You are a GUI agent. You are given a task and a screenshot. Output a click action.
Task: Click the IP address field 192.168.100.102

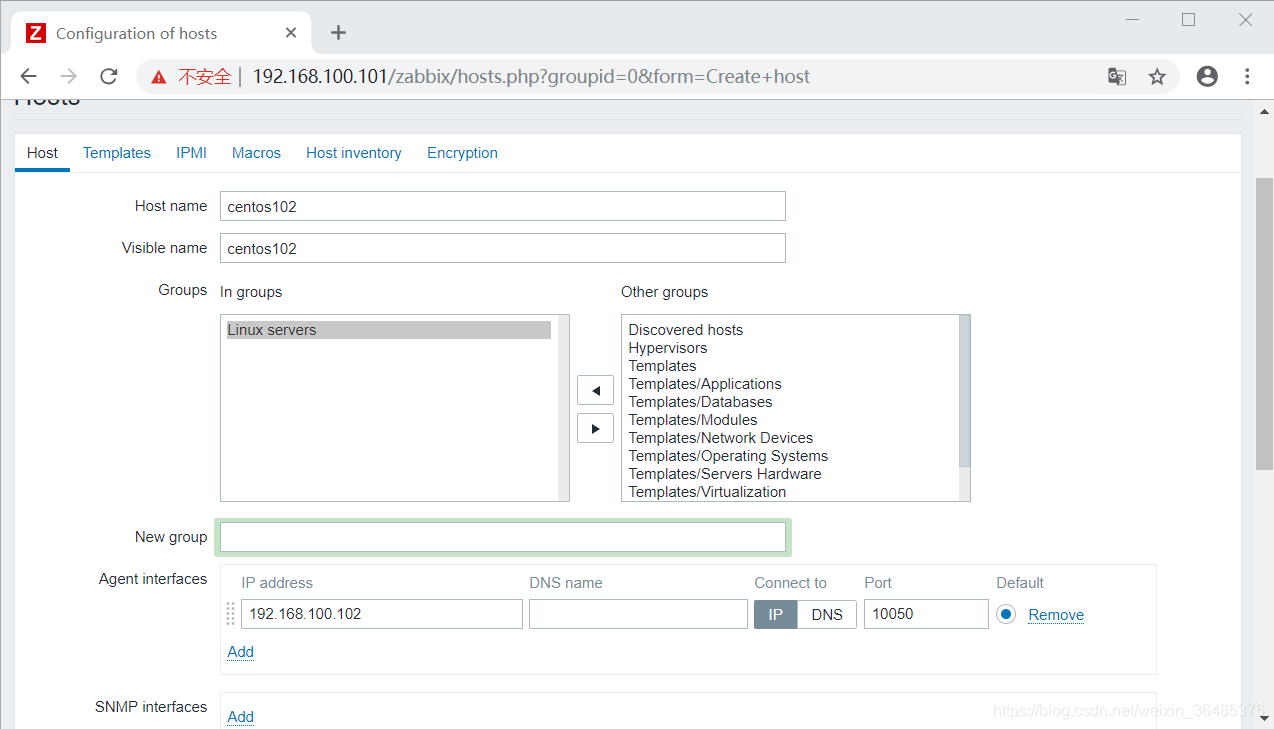382,614
